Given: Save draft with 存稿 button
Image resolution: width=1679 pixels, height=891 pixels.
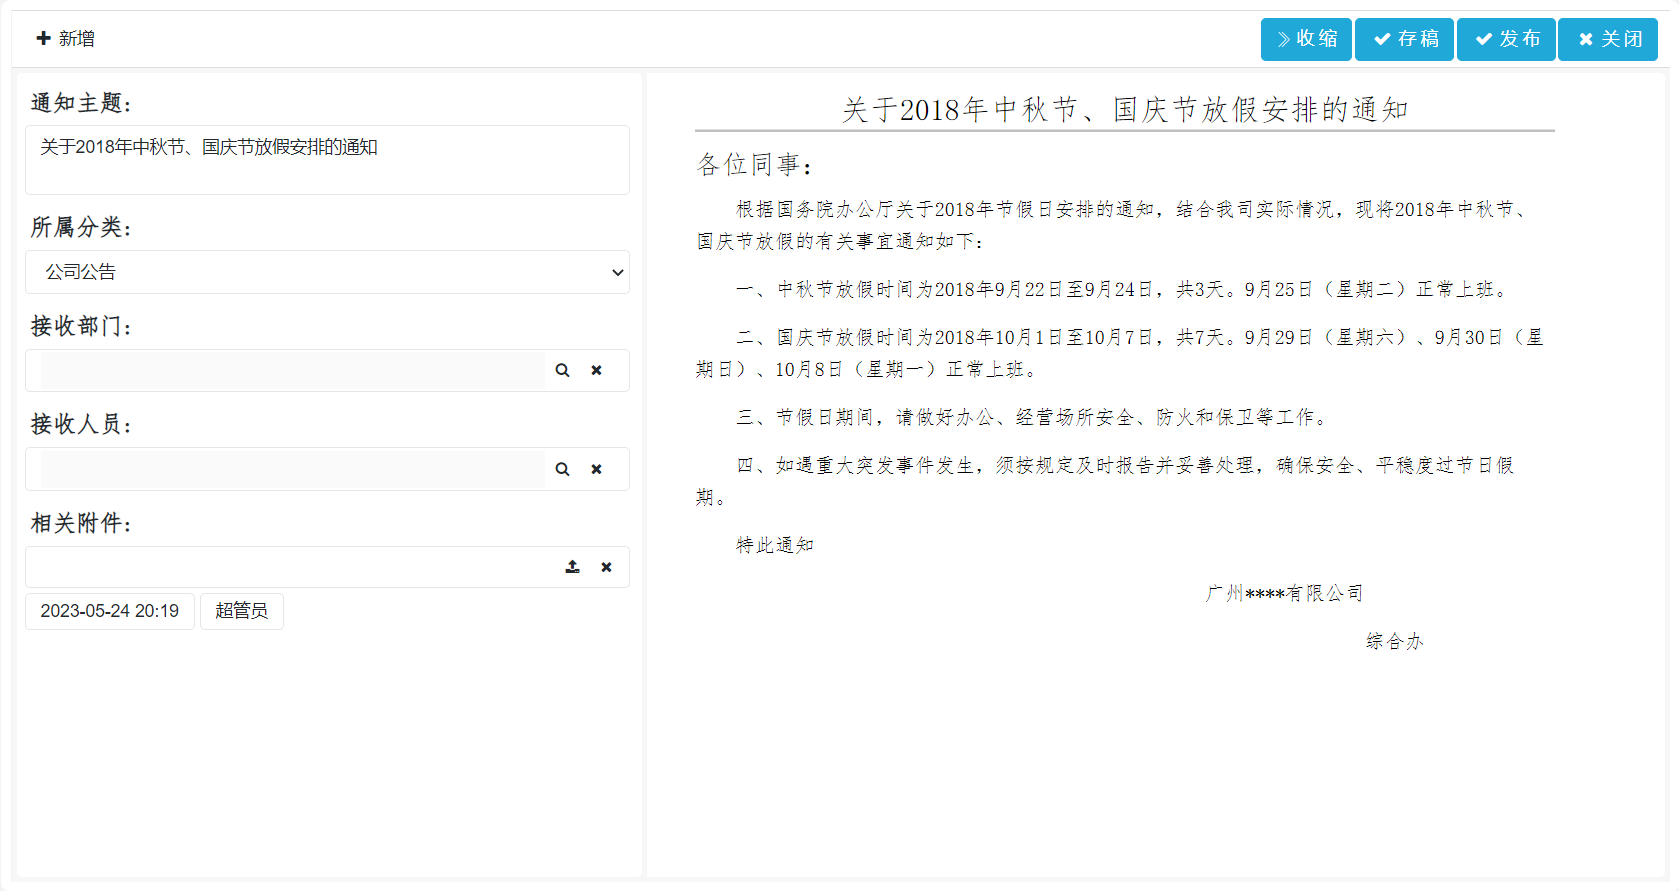Looking at the screenshot, I should tap(1404, 39).
